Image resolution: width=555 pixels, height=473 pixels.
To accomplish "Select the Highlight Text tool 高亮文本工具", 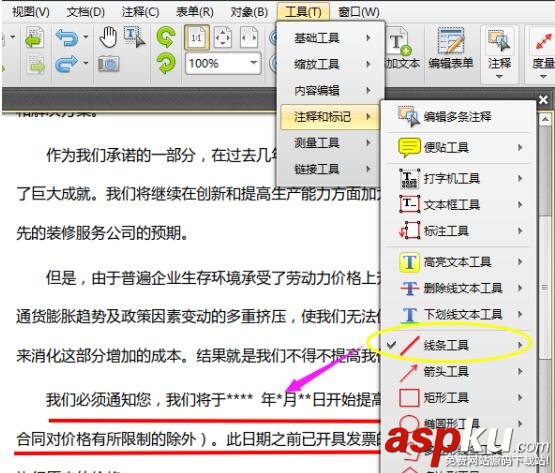I will 459,262.
